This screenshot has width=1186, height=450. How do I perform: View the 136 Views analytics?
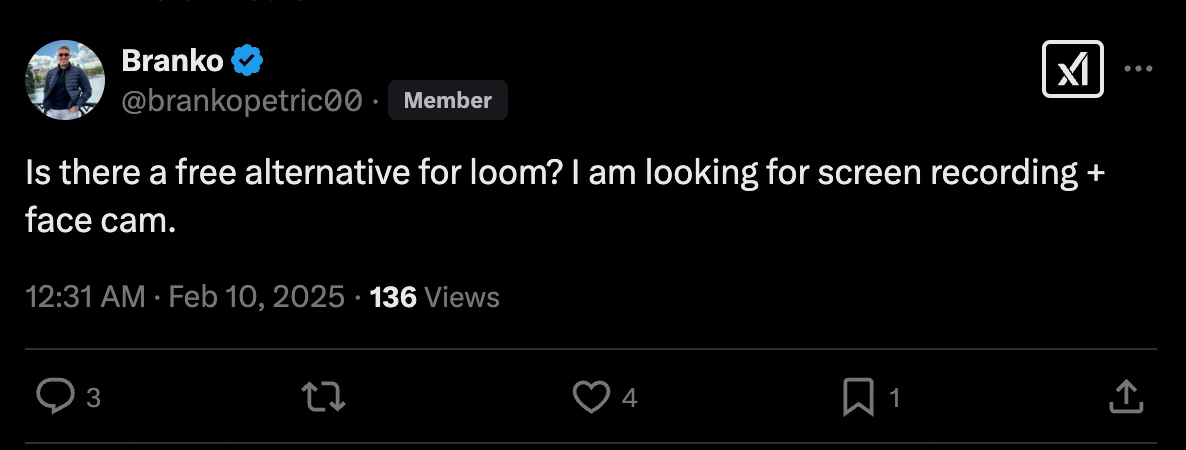click(x=434, y=297)
